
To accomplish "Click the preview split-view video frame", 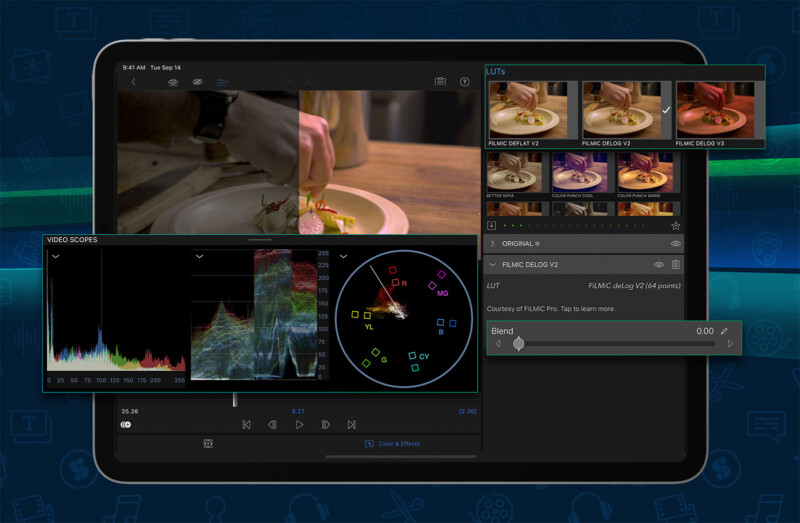I will point(298,162).
